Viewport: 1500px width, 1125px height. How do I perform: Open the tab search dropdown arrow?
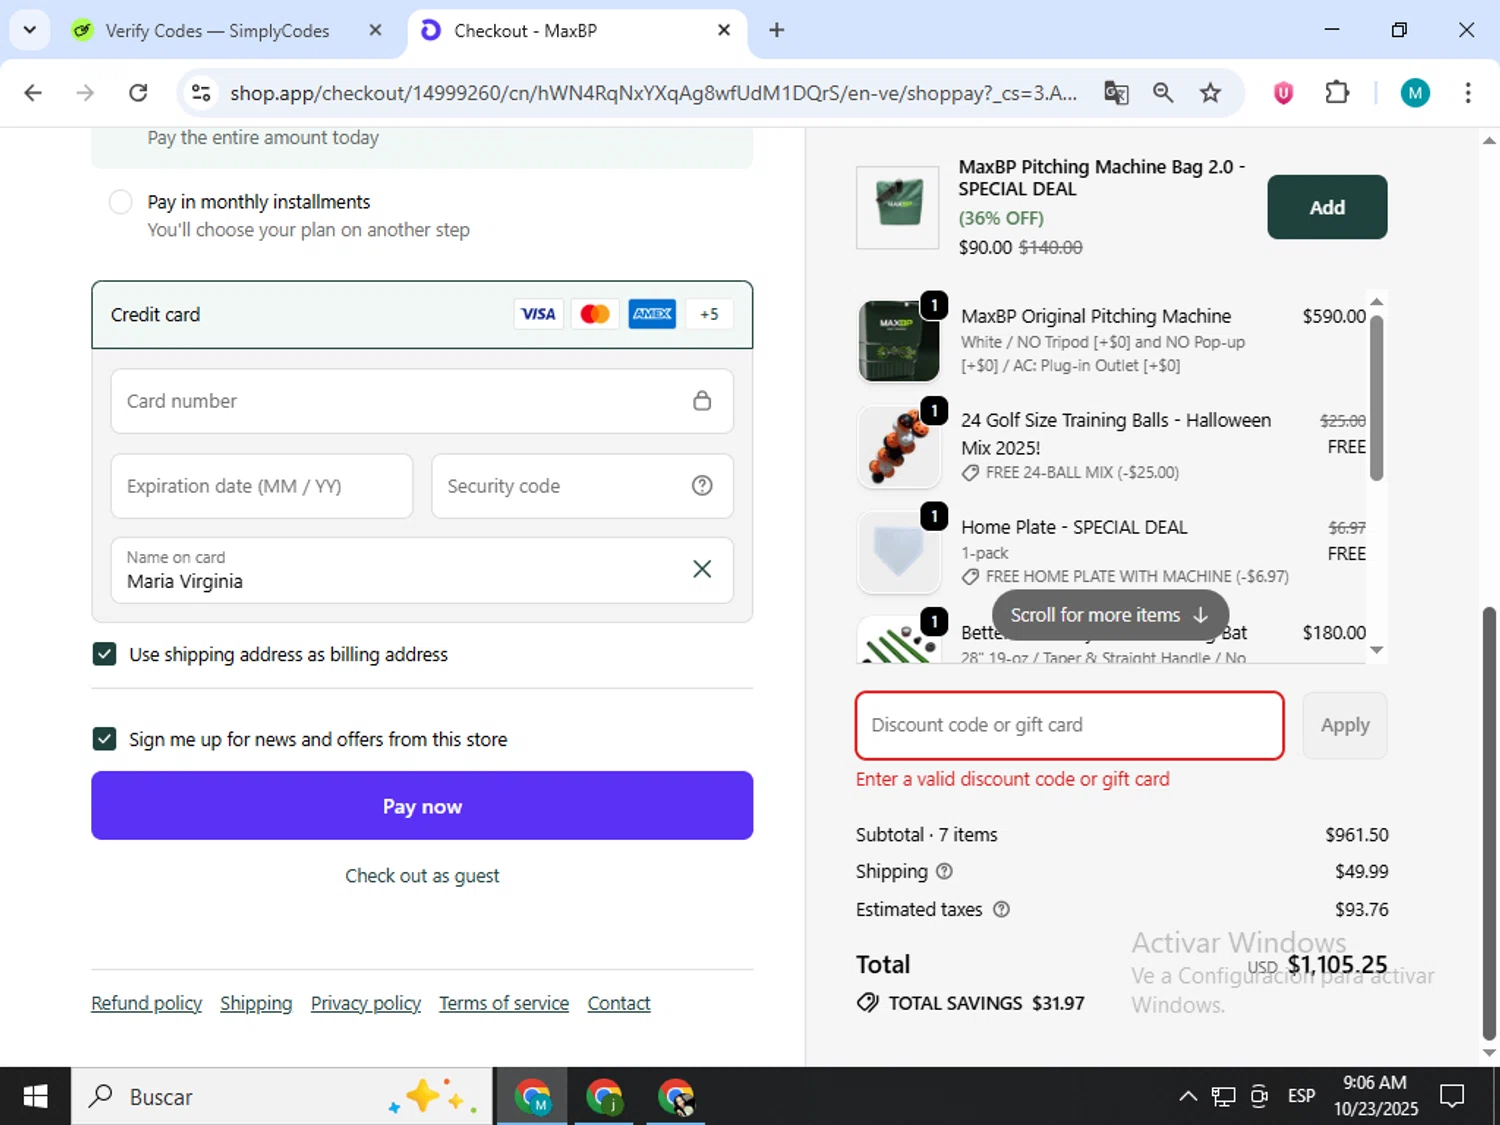[x=29, y=30]
